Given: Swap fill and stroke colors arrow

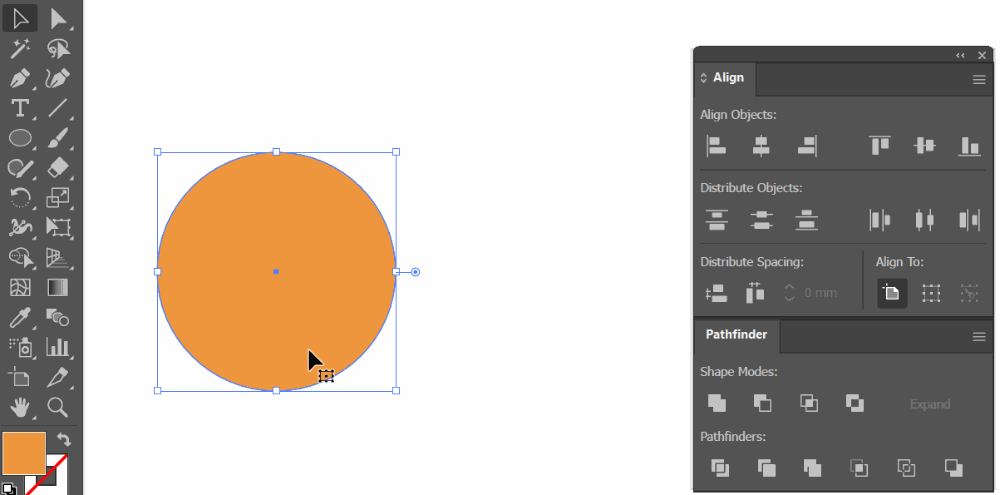Looking at the screenshot, I should click(63, 440).
